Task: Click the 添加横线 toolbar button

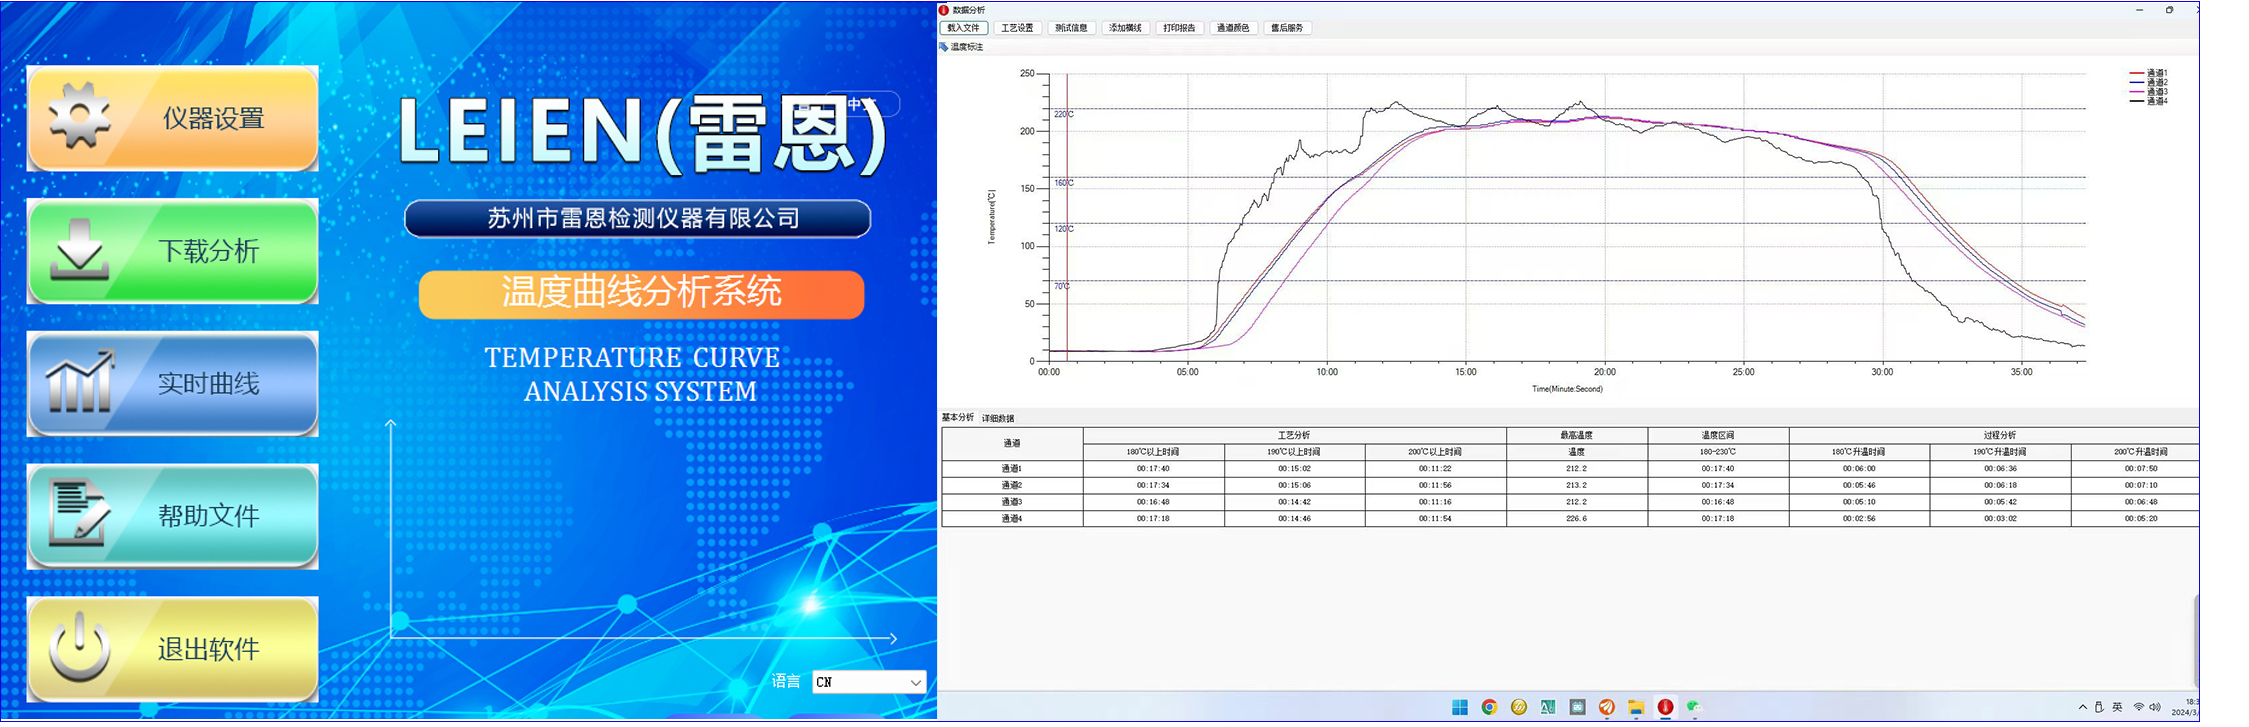Action: pyautogui.click(x=1126, y=28)
